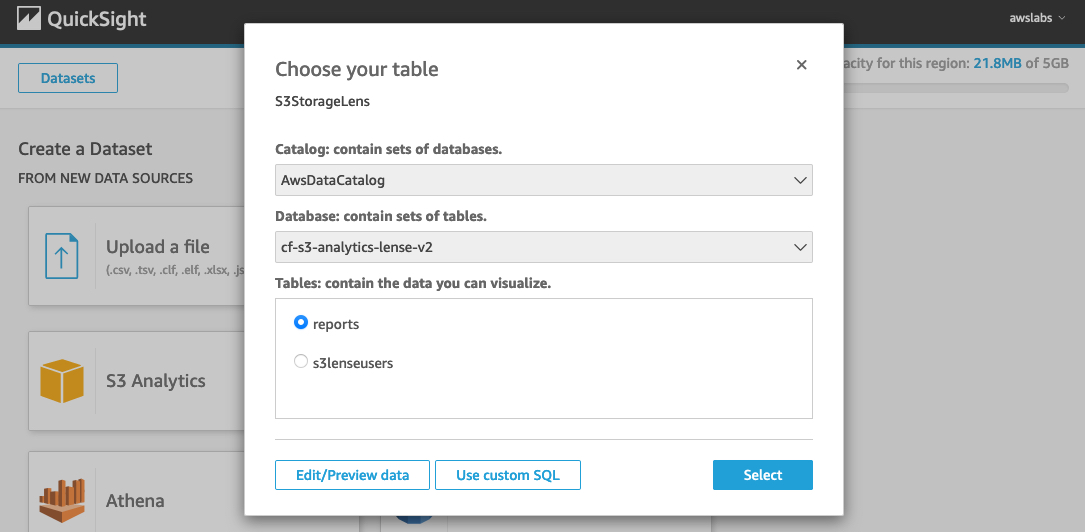The height and width of the screenshot is (532, 1085).
Task: Click the S3 Analytics bucket icon
Action: (x=62, y=380)
